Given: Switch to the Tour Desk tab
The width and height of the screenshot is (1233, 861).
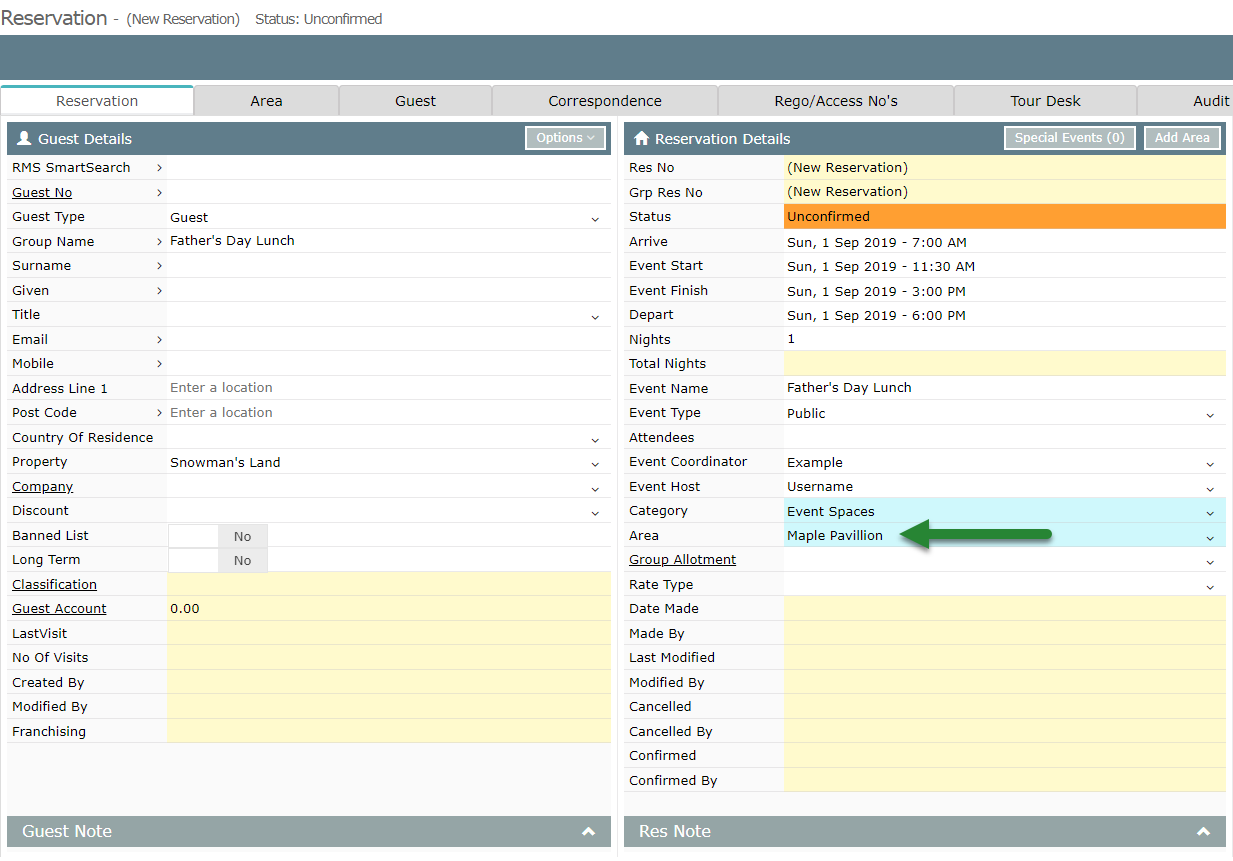Looking at the screenshot, I should (x=1045, y=100).
